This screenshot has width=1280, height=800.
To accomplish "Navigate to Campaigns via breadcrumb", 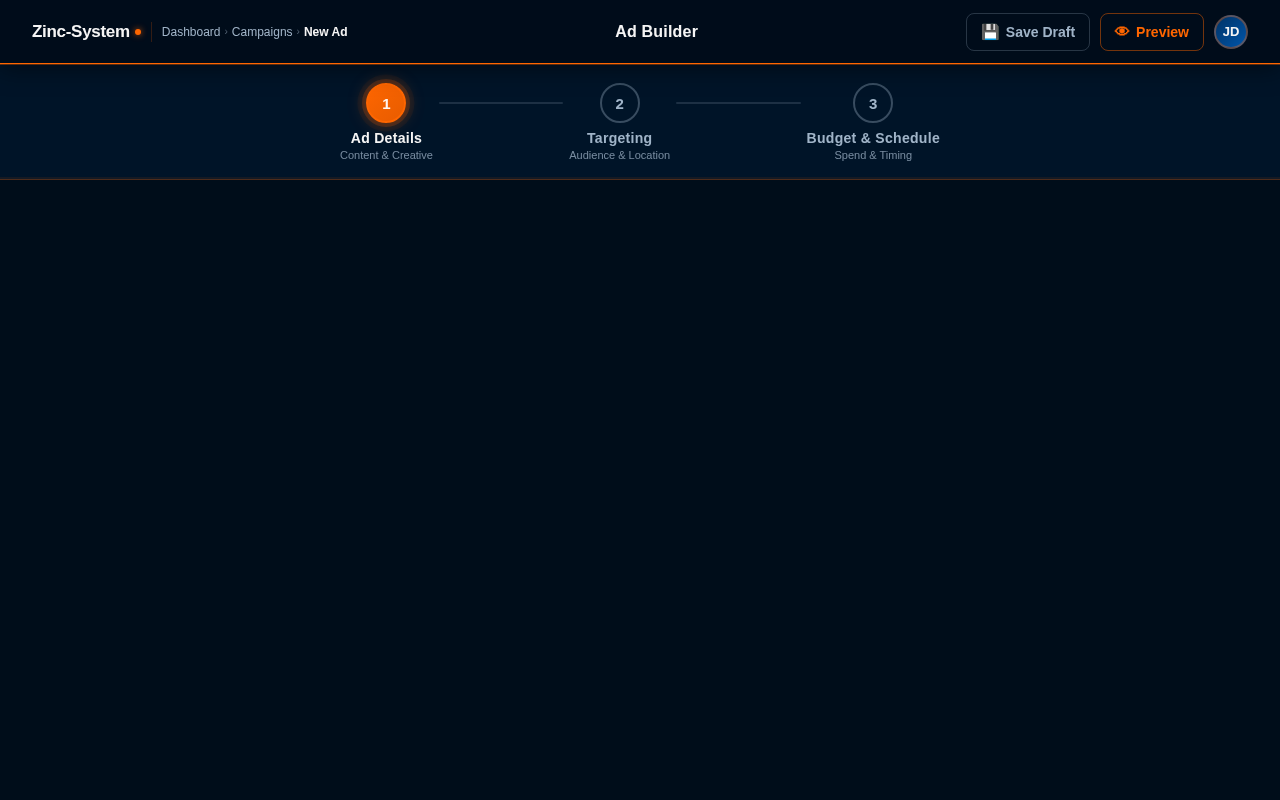I will [x=262, y=31].
